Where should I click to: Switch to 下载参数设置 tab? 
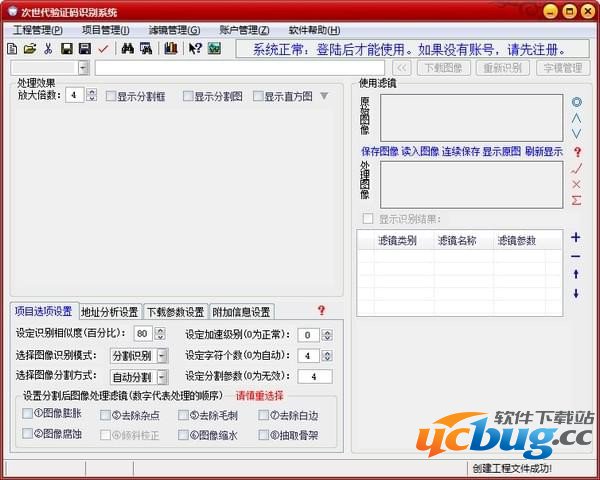pos(176,312)
